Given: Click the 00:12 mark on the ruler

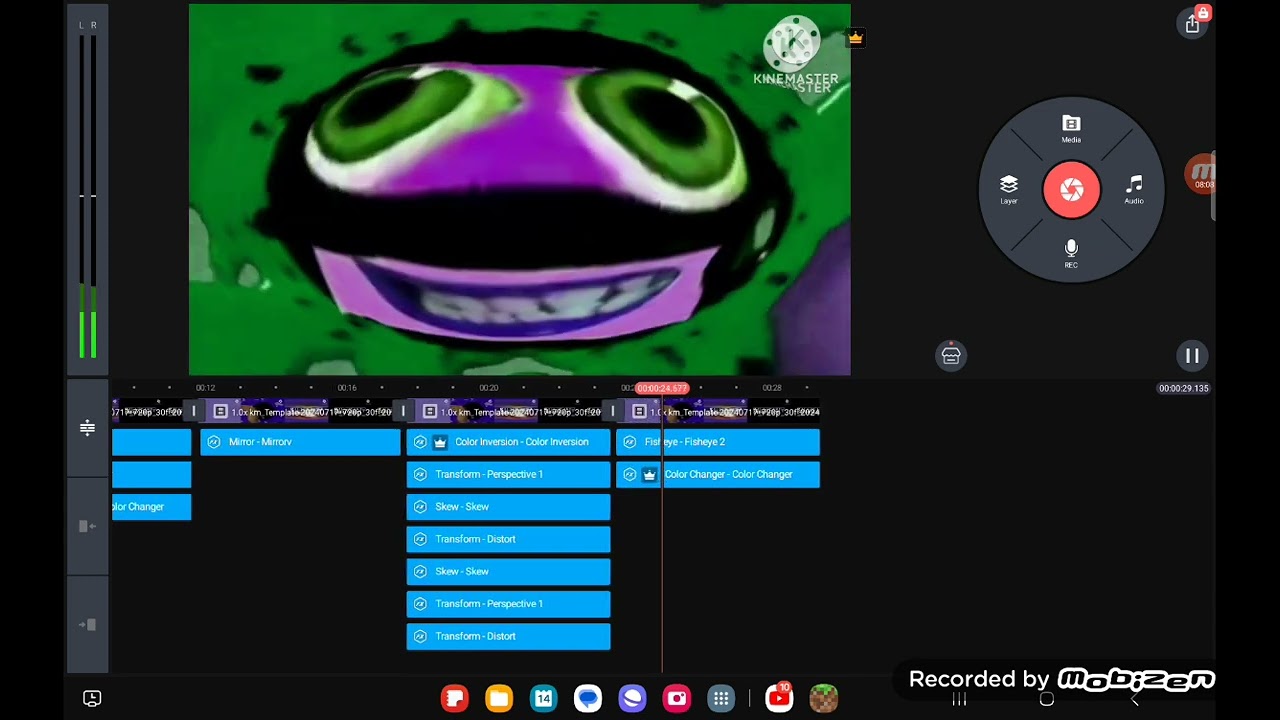Looking at the screenshot, I should (205, 388).
